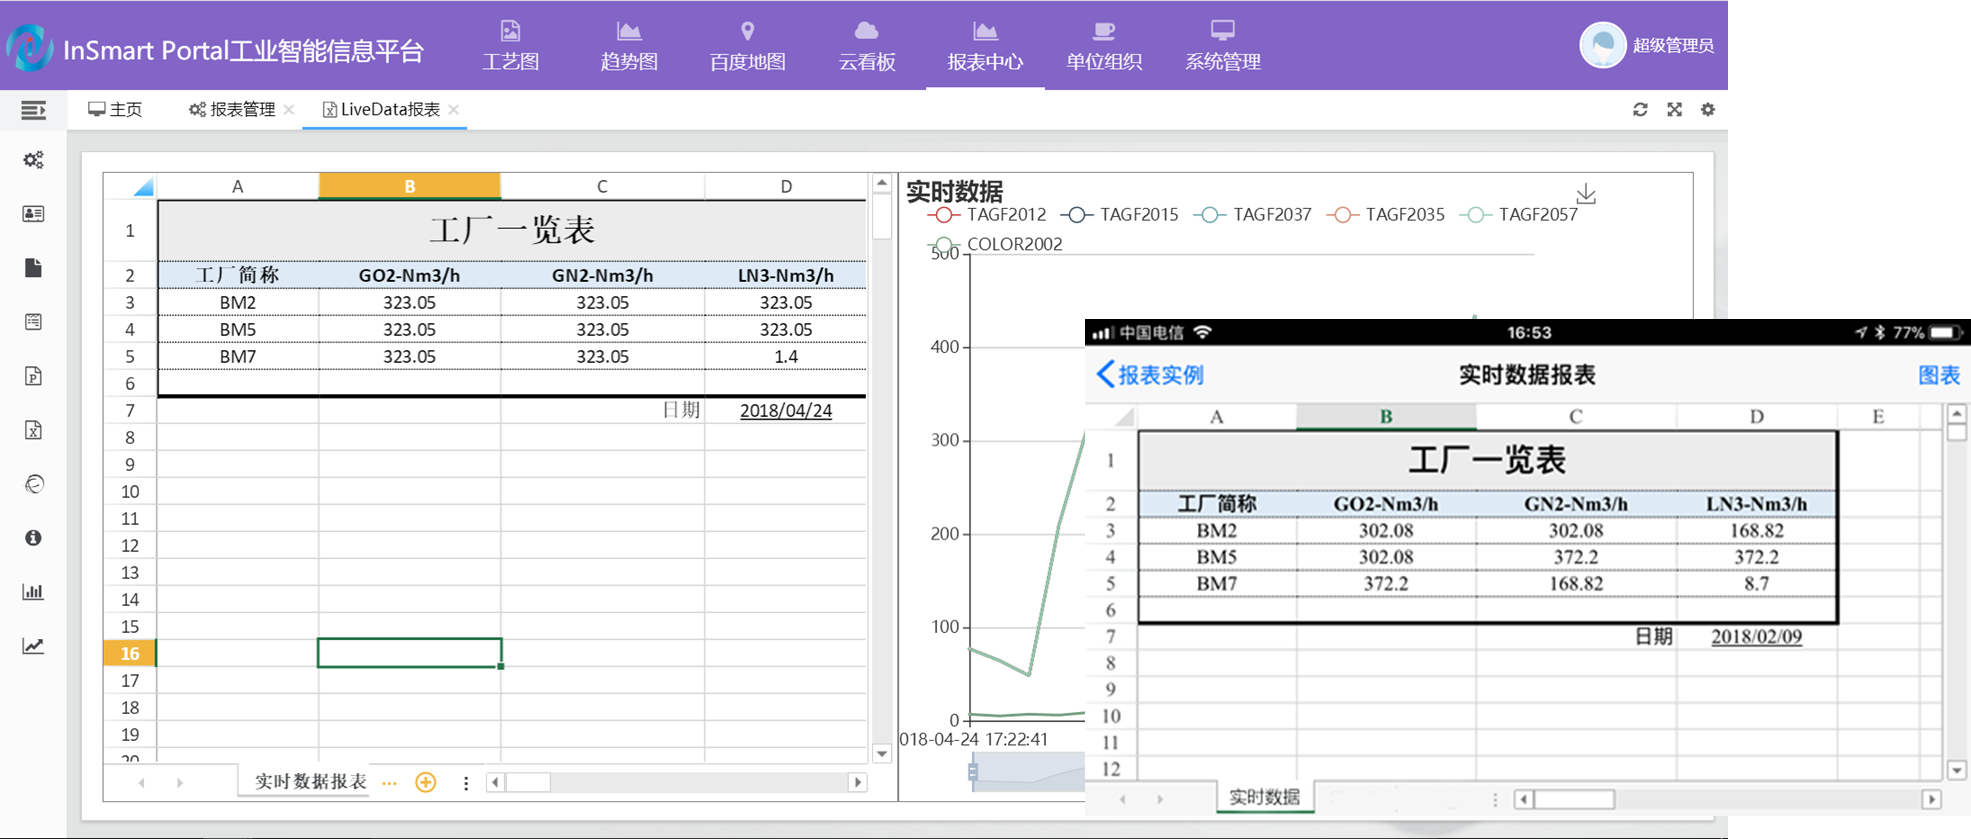
Task: Click the 工厂一览表 title in main spreadsheet
Action: point(512,230)
